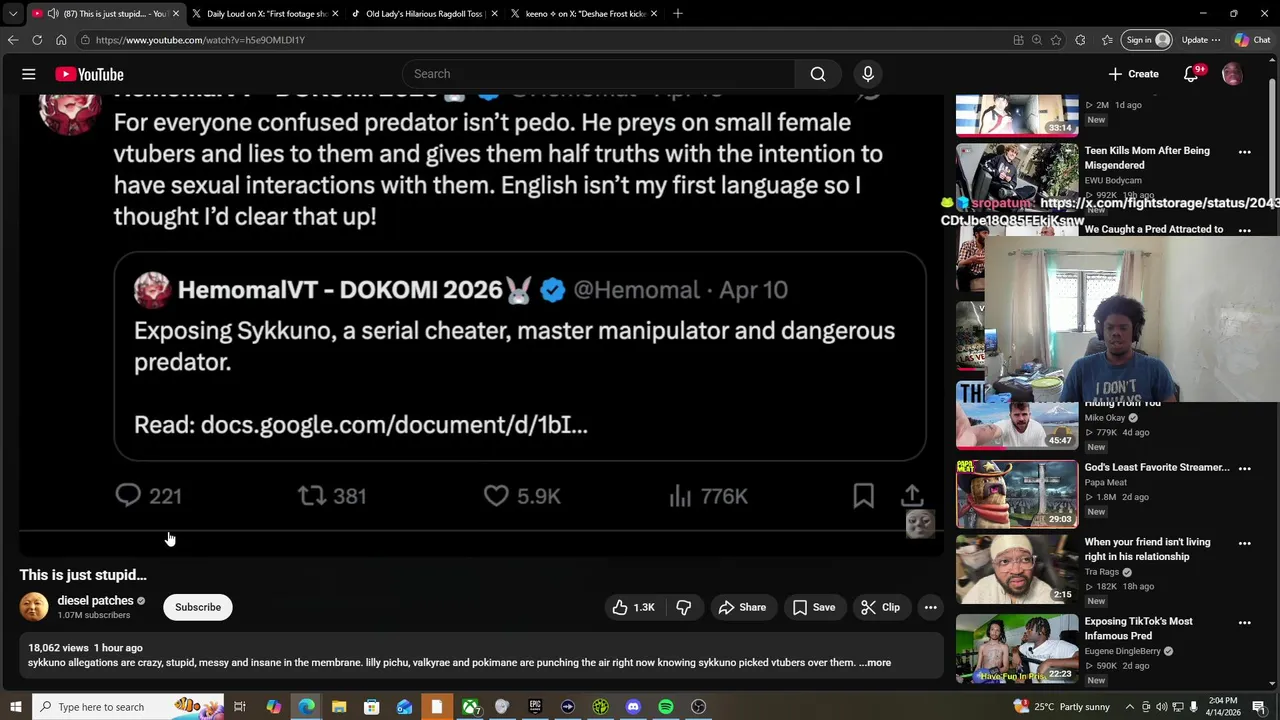Open the YouTube account avatar menu
The width and height of the screenshot is (1280, 720).
click(x=1232, y=74)
